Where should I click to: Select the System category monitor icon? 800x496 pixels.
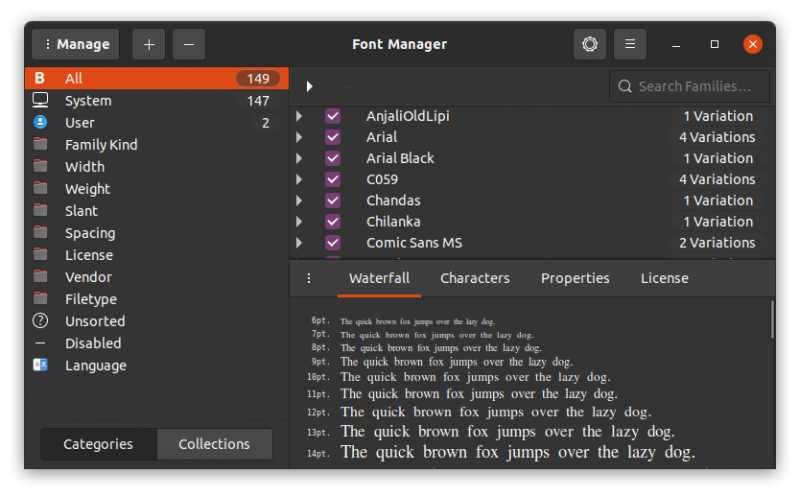41,100
